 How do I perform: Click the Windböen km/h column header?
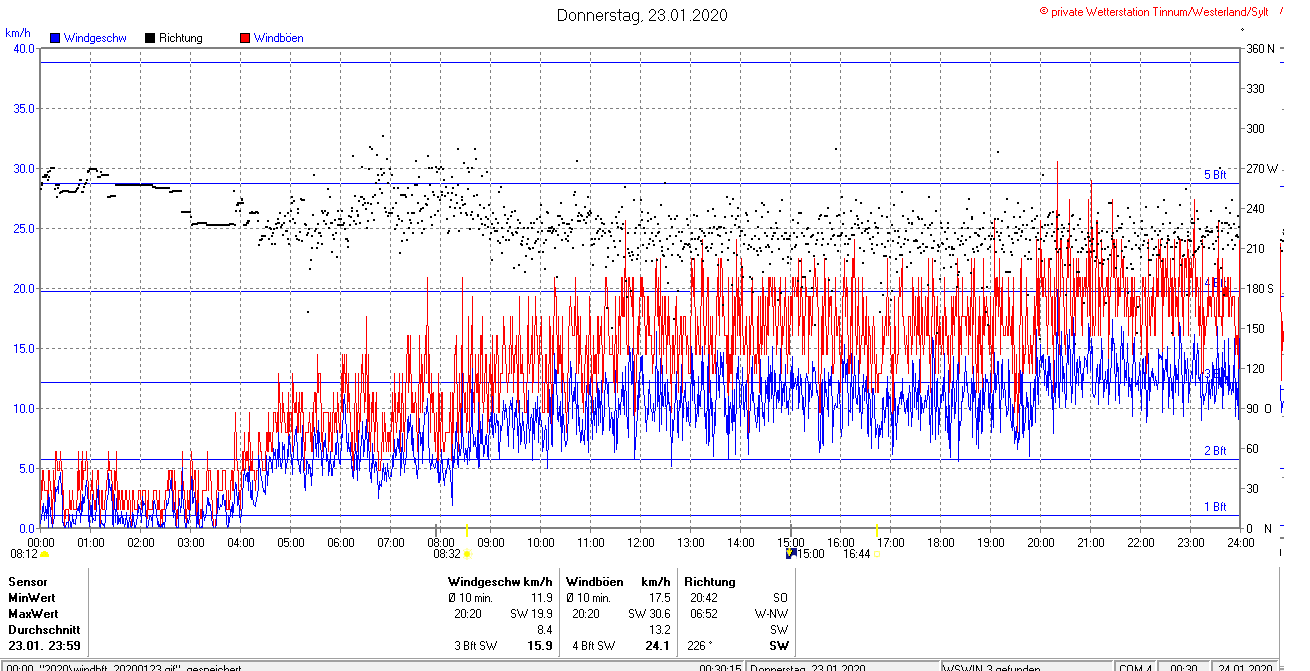[x=618, y=582]
